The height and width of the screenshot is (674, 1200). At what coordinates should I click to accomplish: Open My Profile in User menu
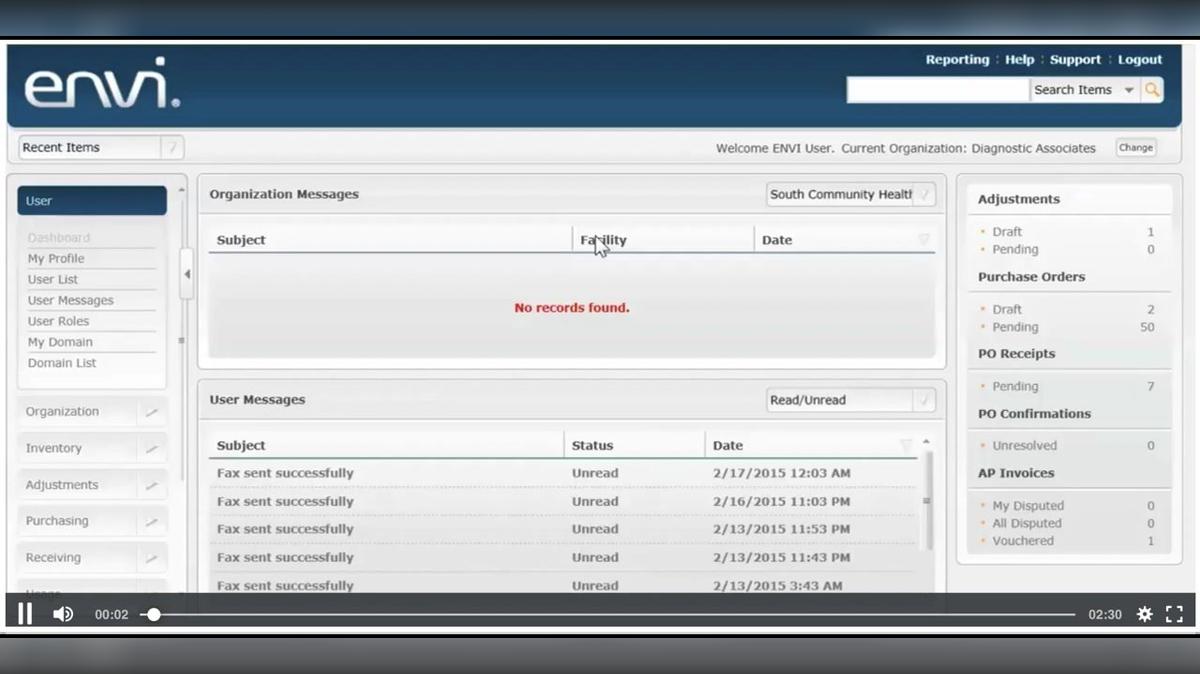56,259
